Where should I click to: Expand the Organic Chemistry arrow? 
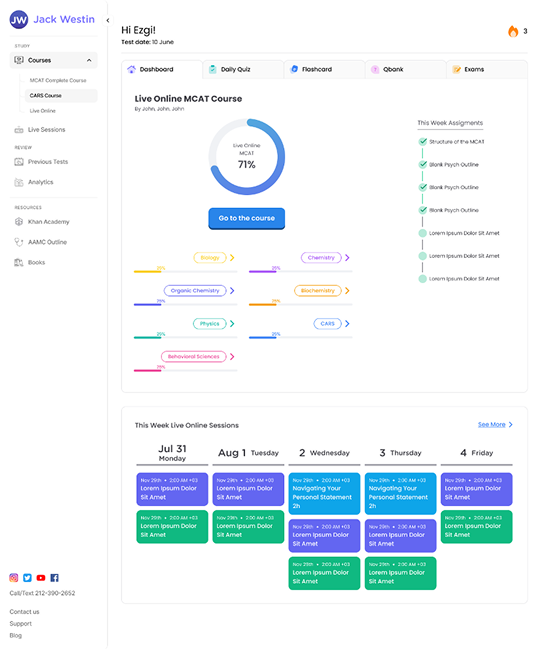click(232, 291)
